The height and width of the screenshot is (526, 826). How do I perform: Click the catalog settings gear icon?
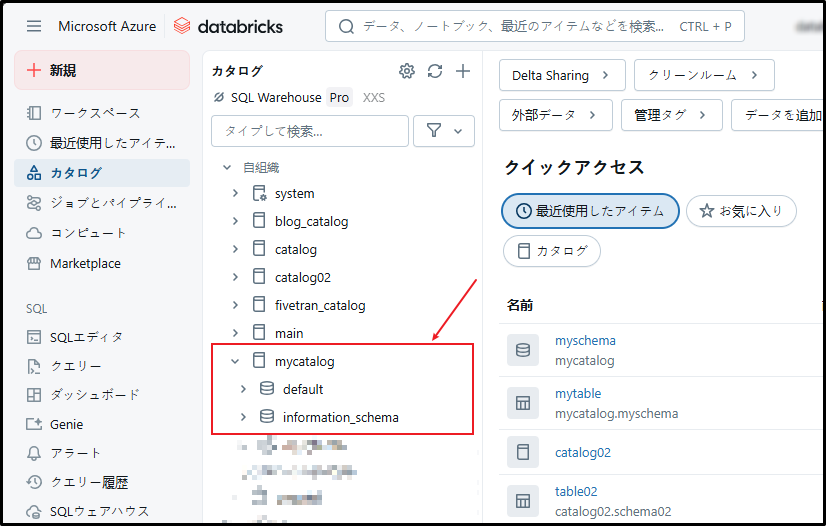tap(406, 71)
